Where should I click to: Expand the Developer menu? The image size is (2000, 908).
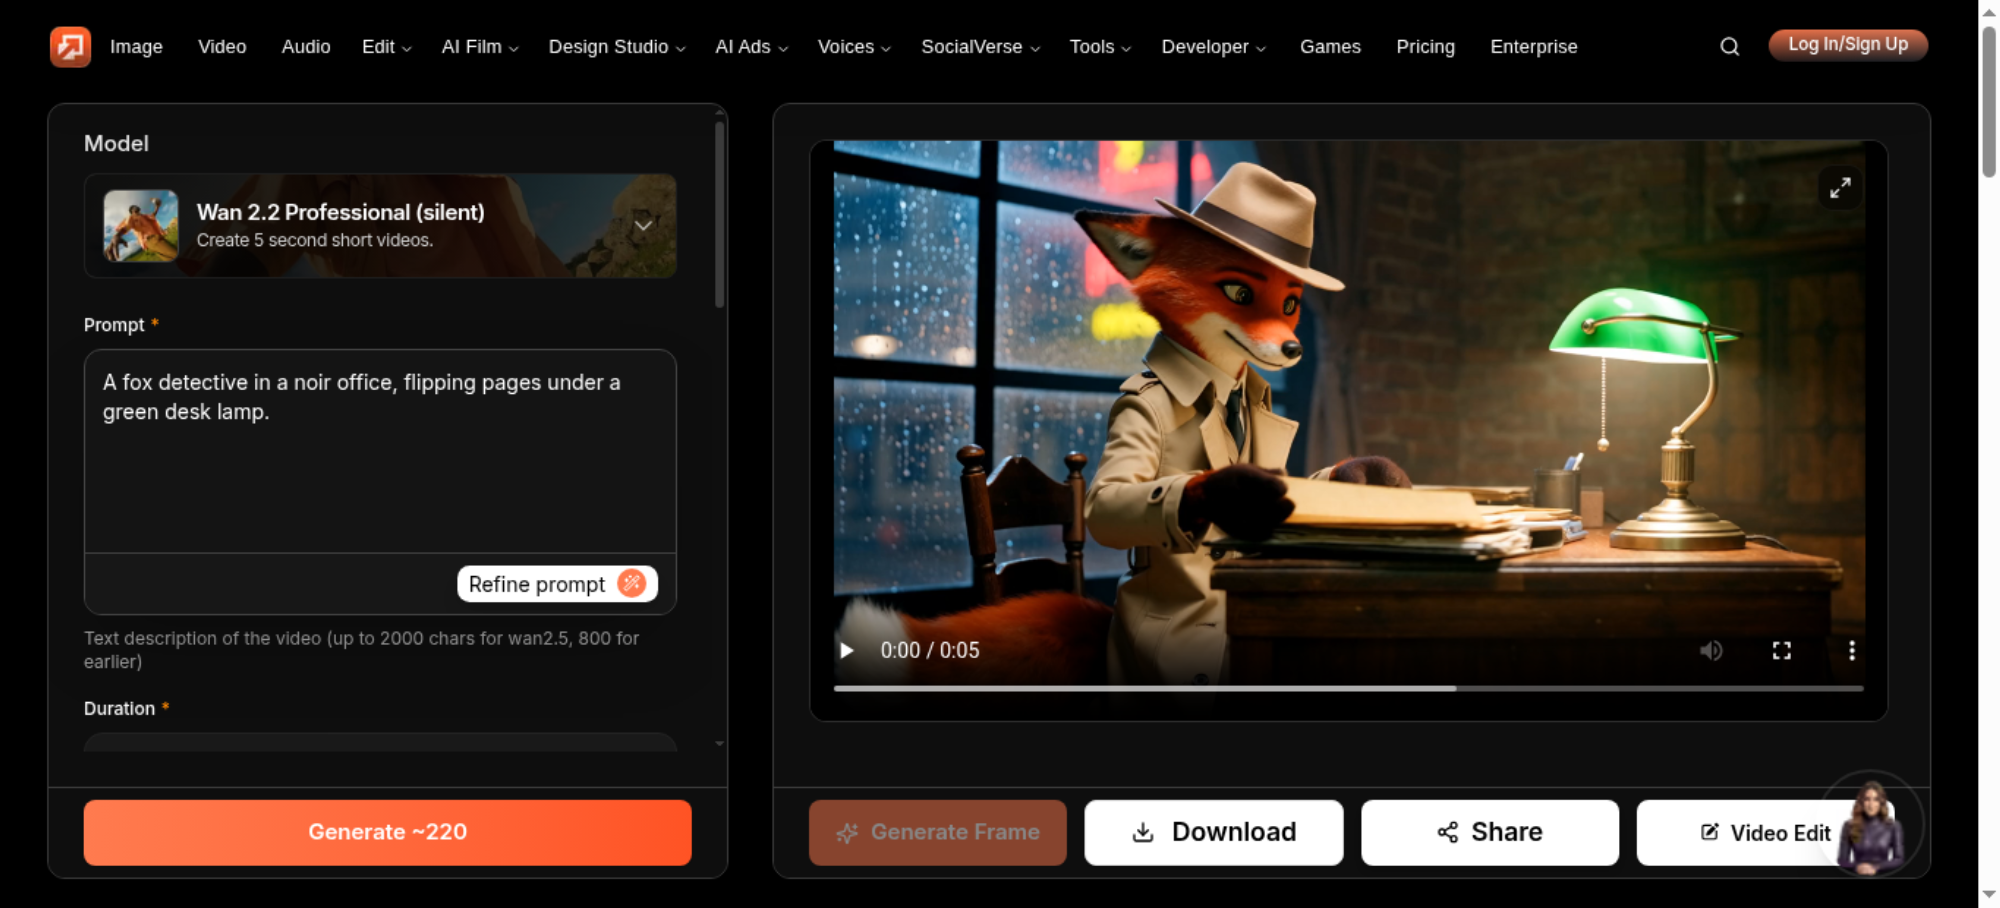pos(1213,46)
